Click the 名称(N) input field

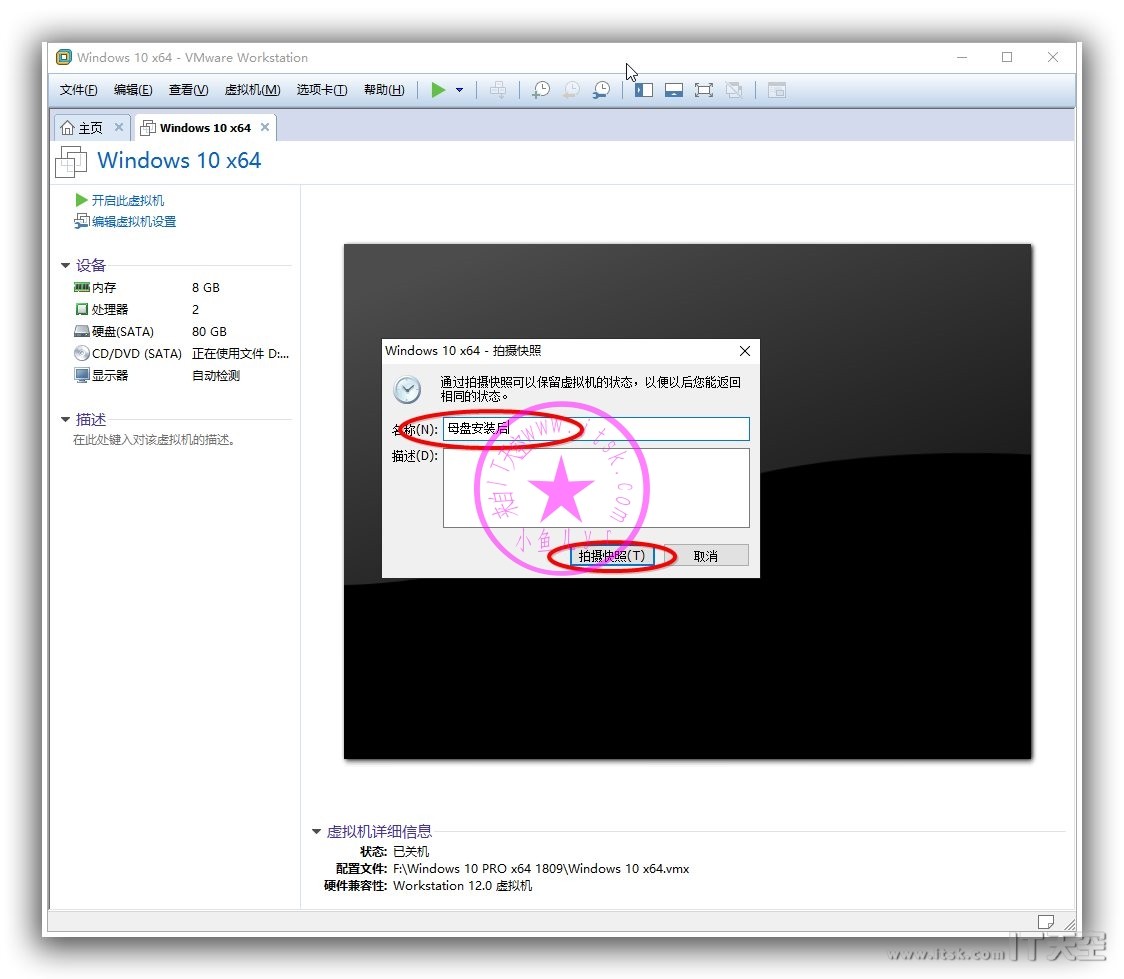tap(596, 429)
